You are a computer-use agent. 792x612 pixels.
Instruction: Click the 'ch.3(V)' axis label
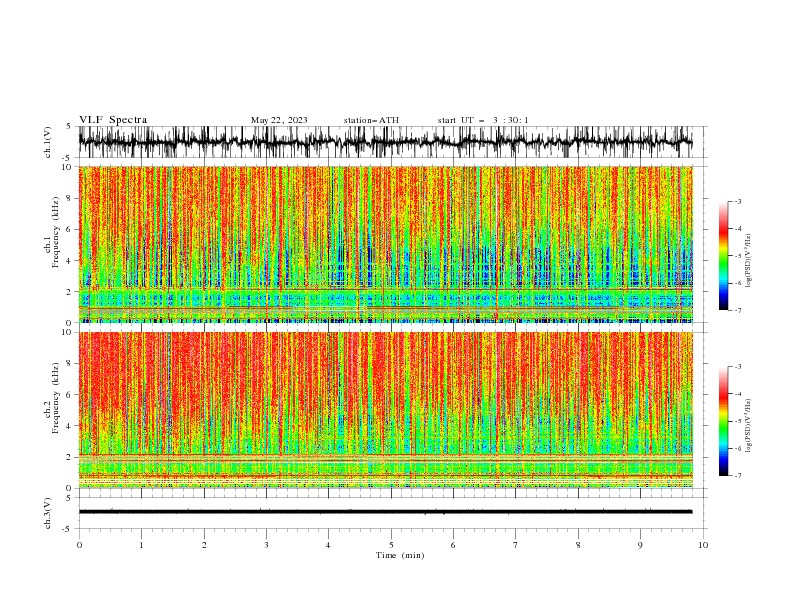(x=48, y=513)
